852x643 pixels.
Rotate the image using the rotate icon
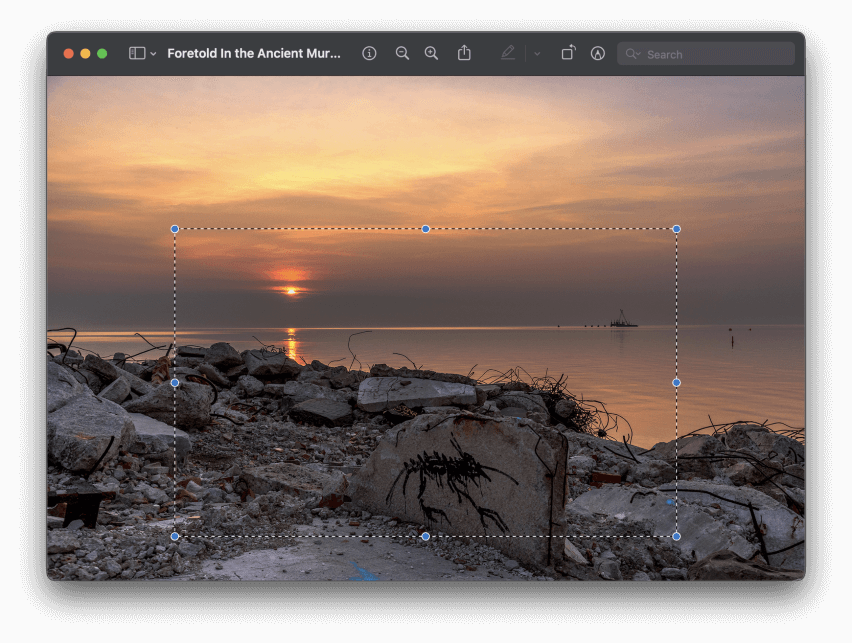(x=567, y=53)
